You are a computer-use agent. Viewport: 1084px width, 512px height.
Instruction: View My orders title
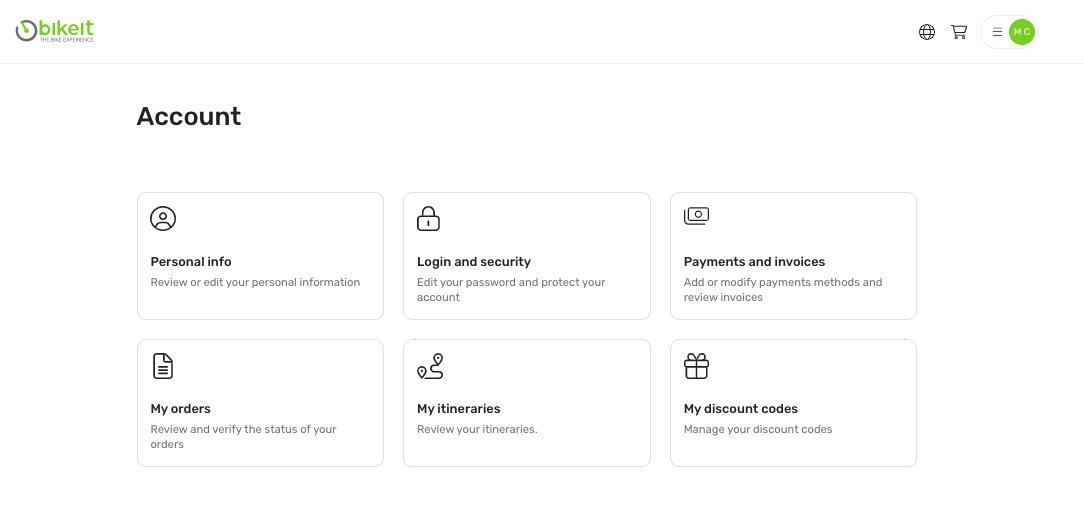coord(180,409)
